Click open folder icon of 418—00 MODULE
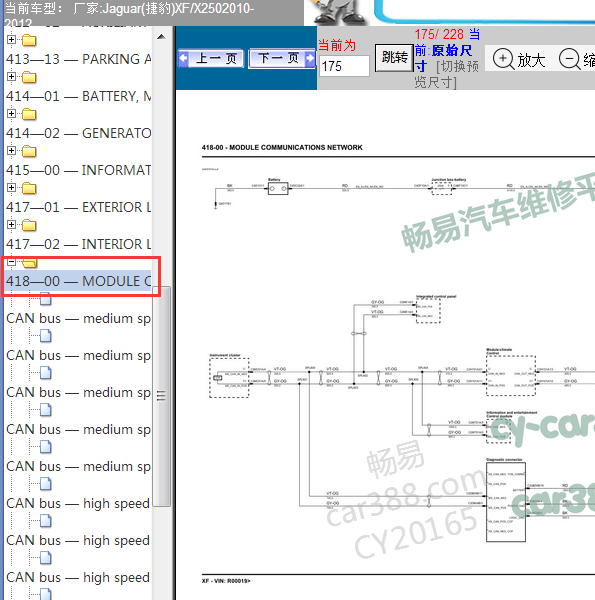 pos(29,262)
